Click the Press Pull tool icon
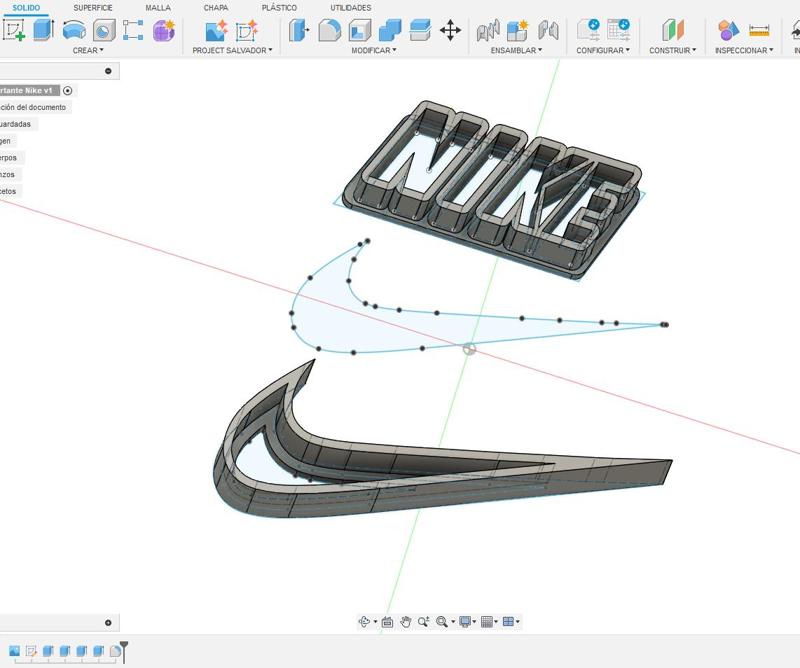800x668 pixels. tap(299, 30)
